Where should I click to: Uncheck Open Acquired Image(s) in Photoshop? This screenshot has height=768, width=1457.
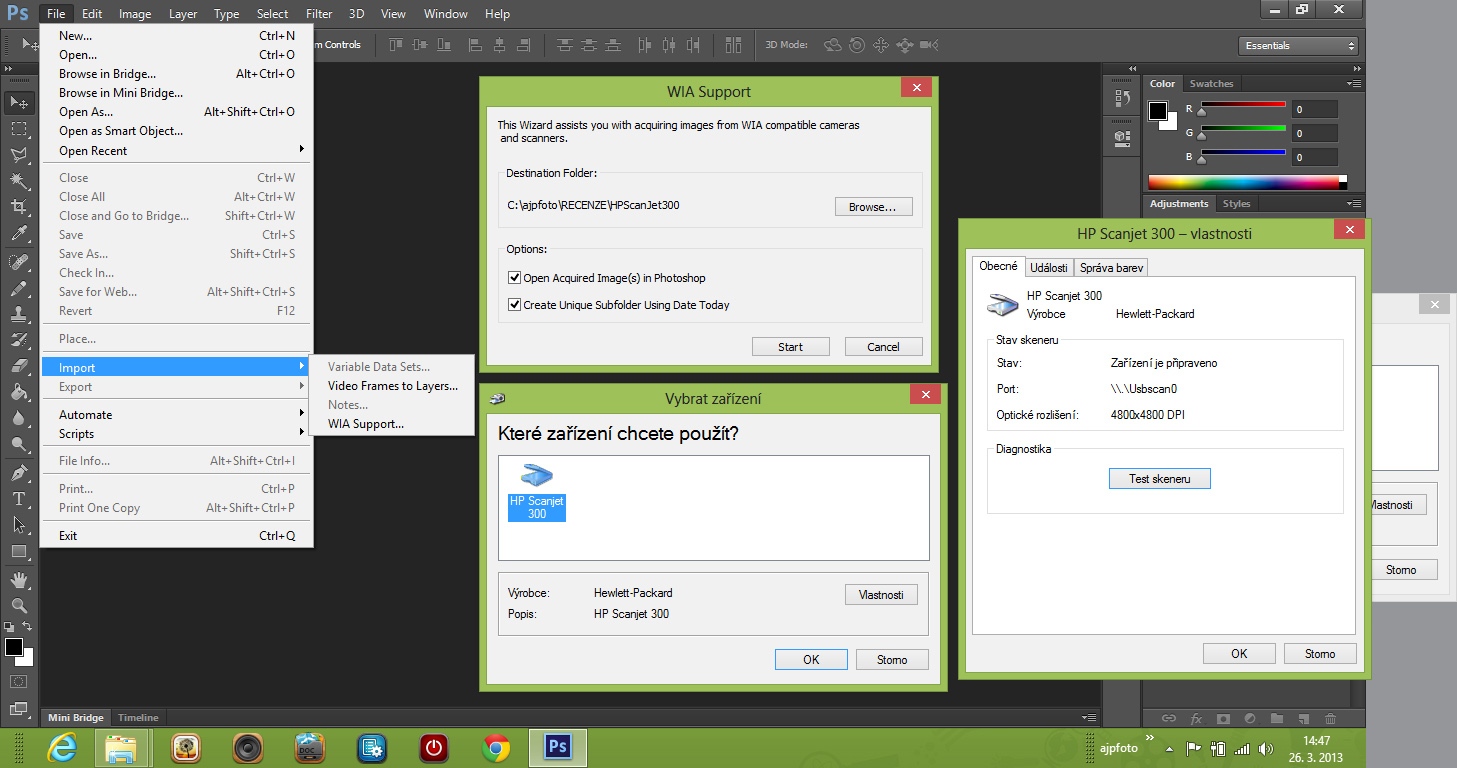[515, 278]
